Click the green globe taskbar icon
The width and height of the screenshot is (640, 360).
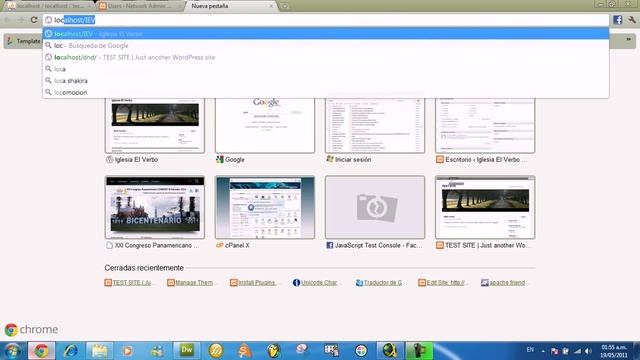pos(390,351)
